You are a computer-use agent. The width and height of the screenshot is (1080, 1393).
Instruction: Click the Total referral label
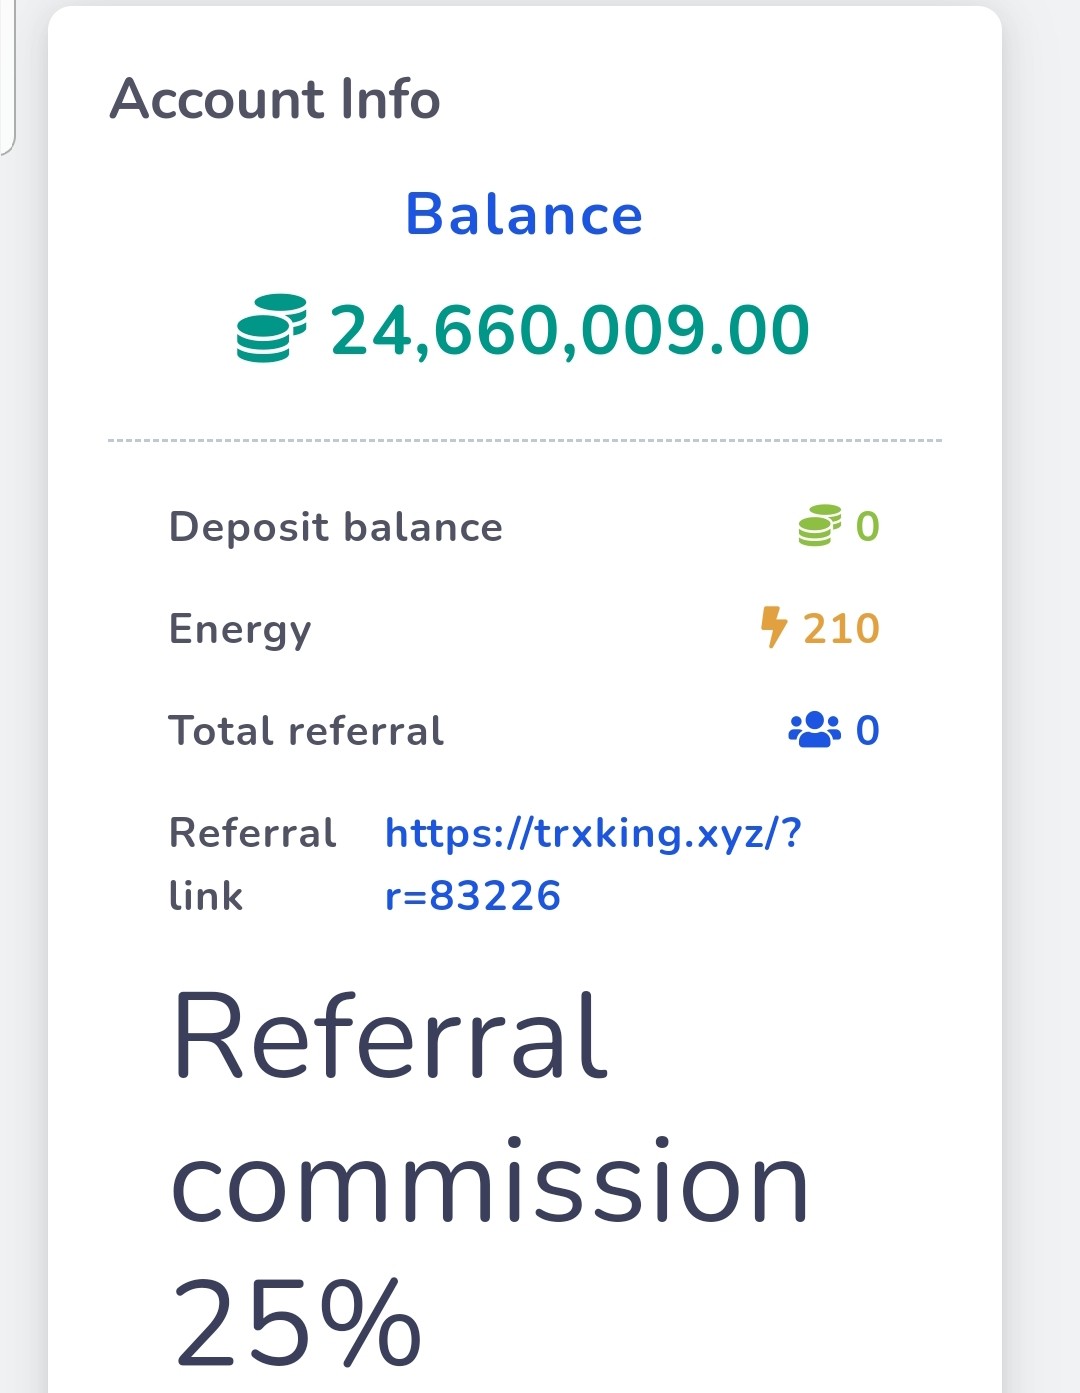[x=306, y=731]
